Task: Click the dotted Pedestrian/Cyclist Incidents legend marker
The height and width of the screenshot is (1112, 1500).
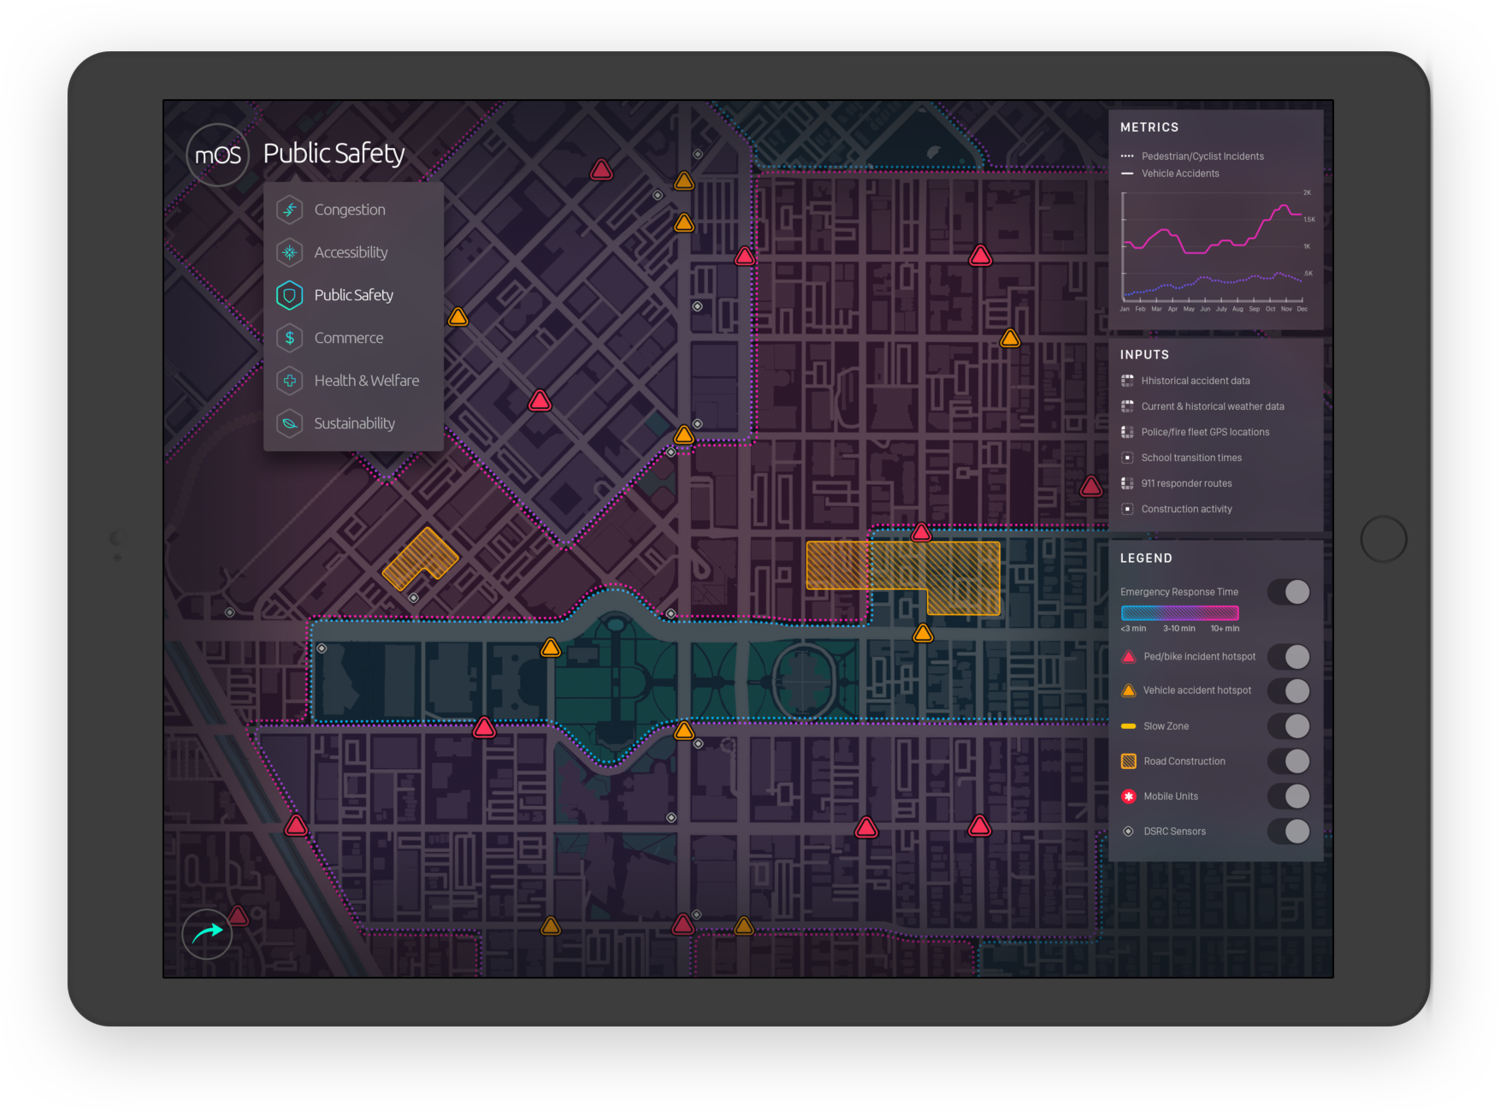Action: [1127, 156]
